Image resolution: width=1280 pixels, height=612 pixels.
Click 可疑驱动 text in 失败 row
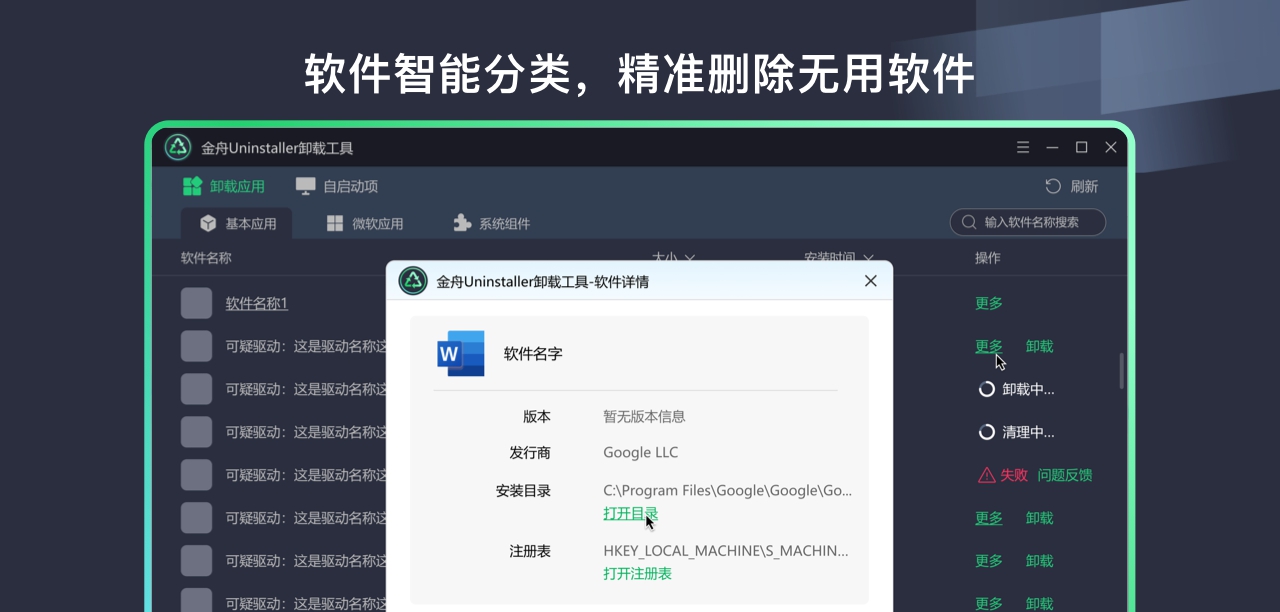point(305,475)
